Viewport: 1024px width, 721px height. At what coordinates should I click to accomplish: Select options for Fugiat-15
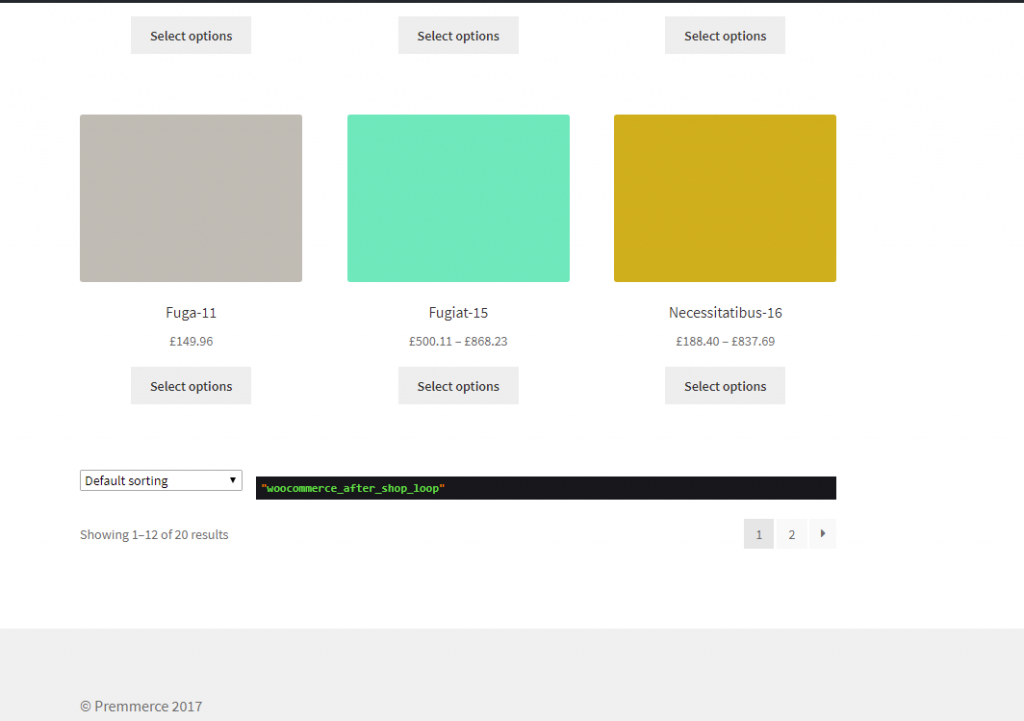coord(458,385)
